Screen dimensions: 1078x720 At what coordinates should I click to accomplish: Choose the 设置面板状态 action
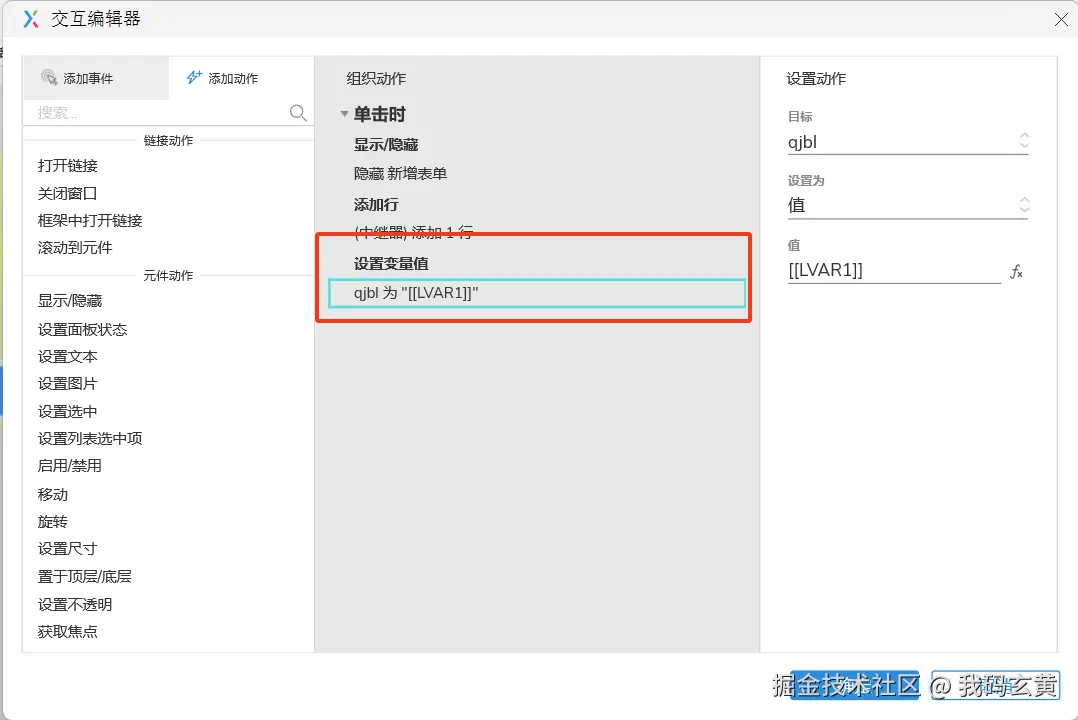click(82, 329)
